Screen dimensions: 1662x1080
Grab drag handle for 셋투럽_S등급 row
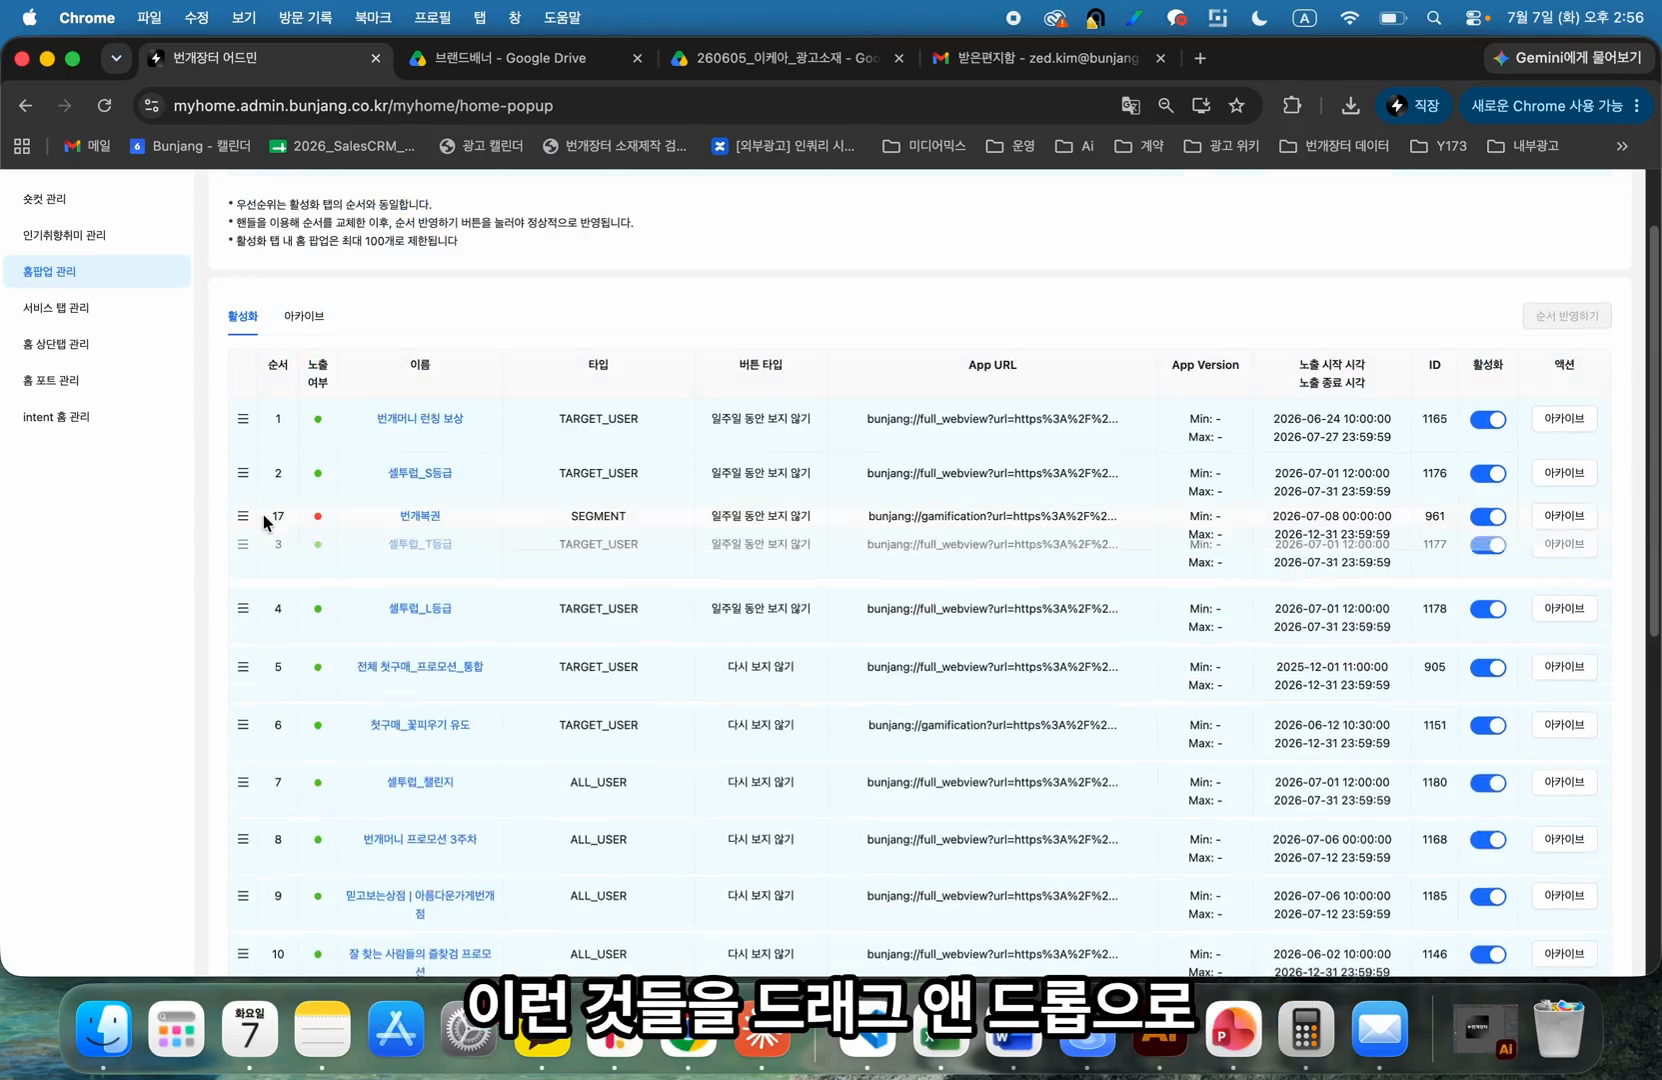click(x=243, y=473)
